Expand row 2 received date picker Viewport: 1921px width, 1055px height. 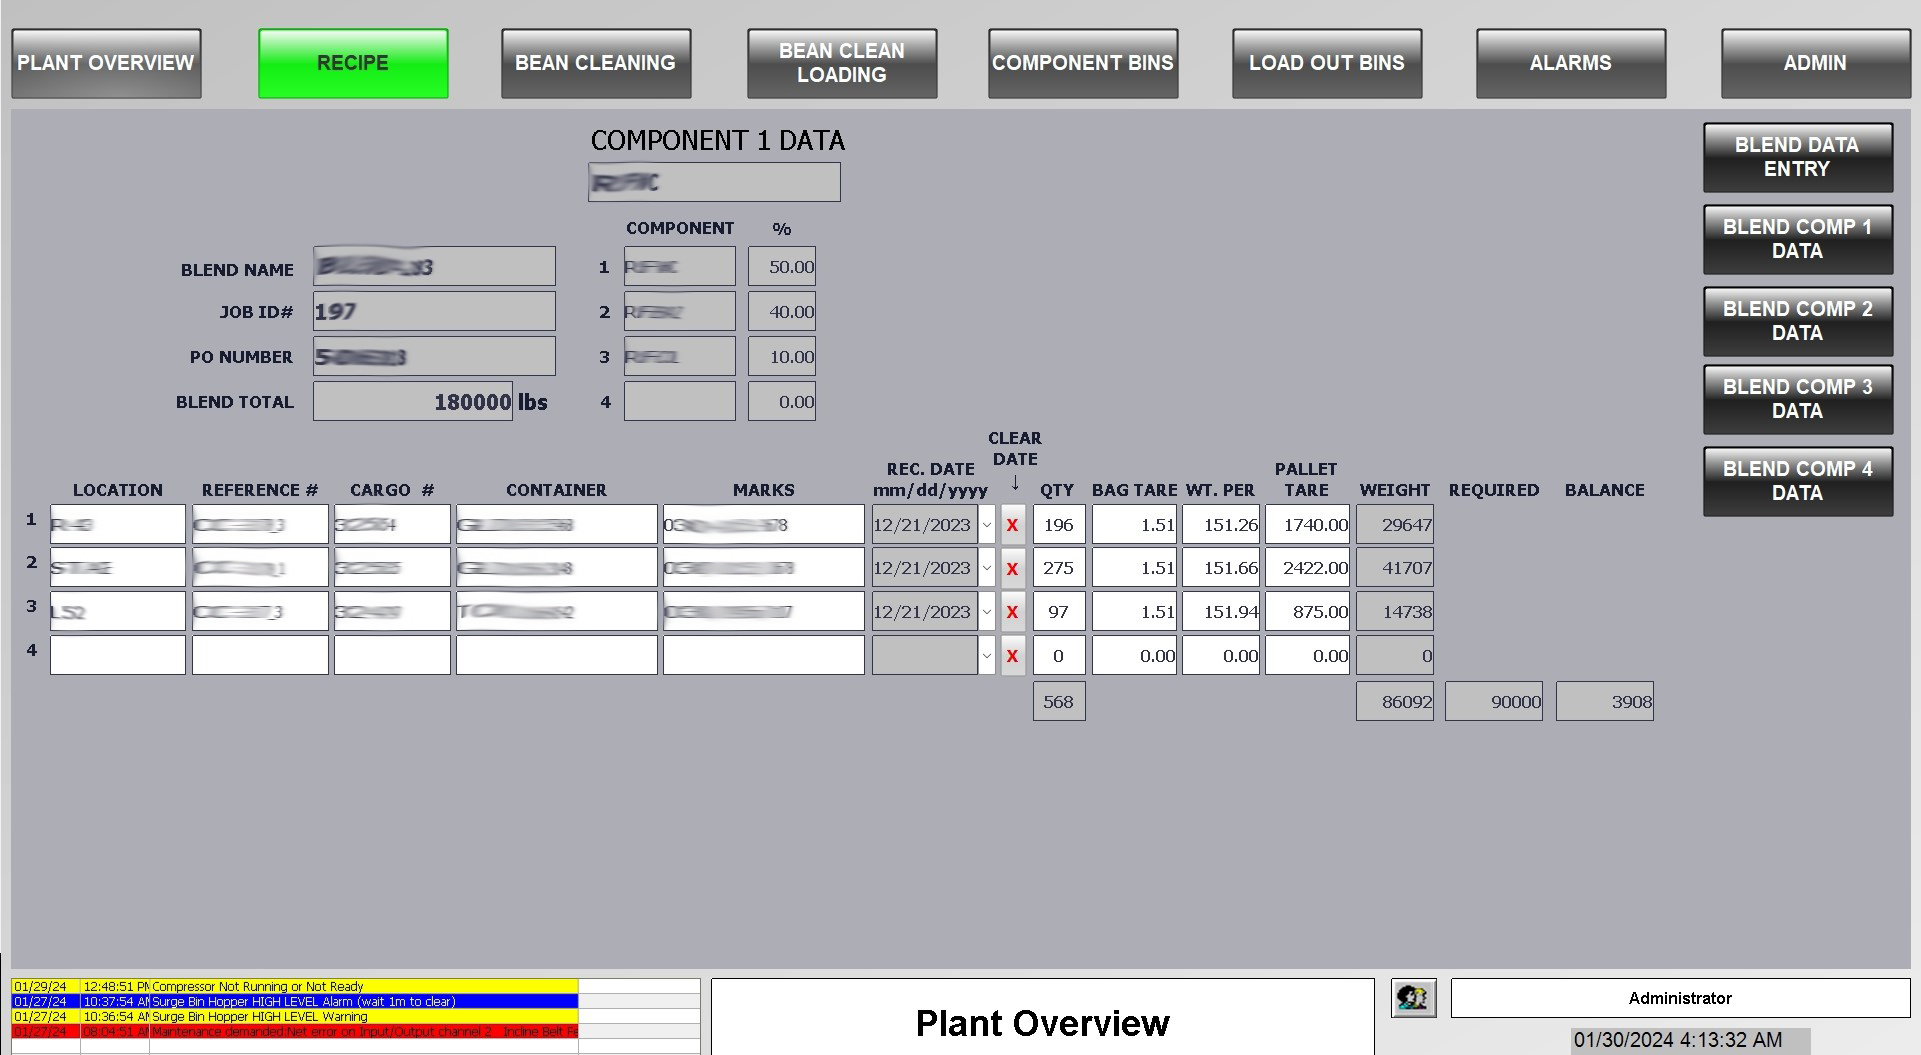[x=987, y=569]
